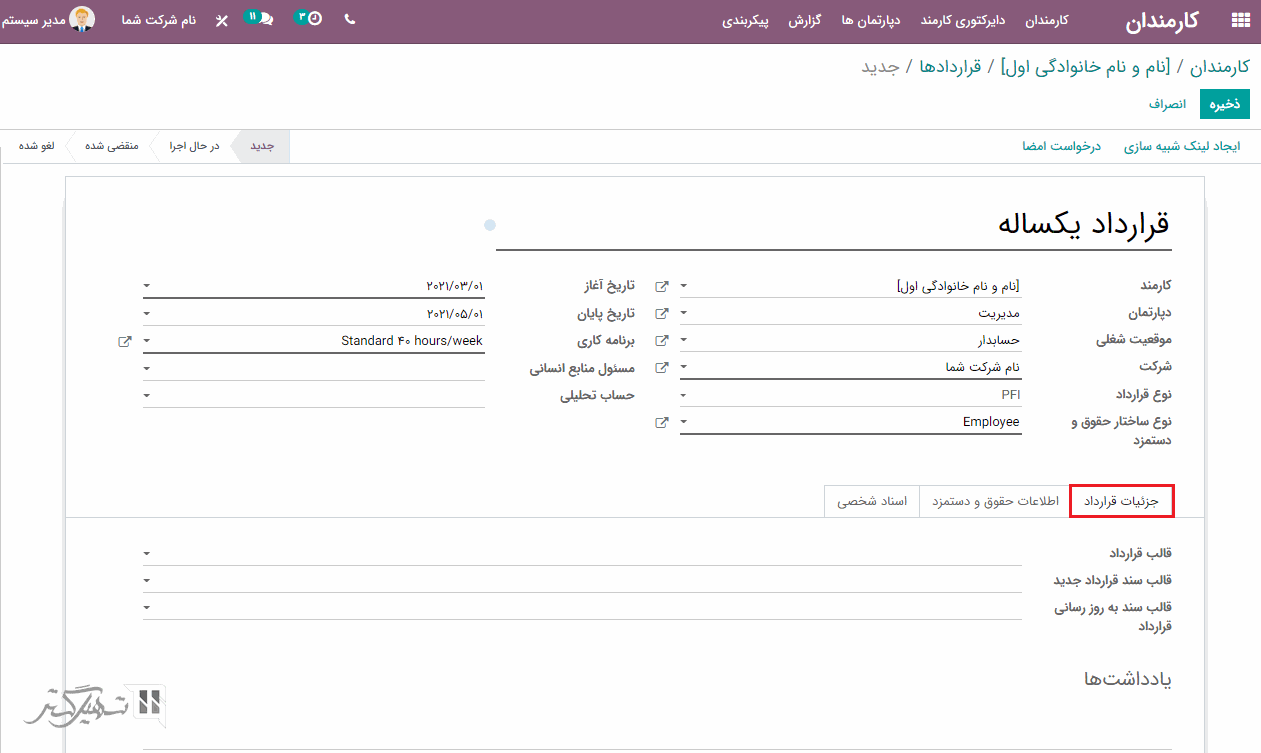Expand the مسئول منابع انسانی dropdown
Viewport: 1261px width, 753px height.
click(x=147, y=368)
